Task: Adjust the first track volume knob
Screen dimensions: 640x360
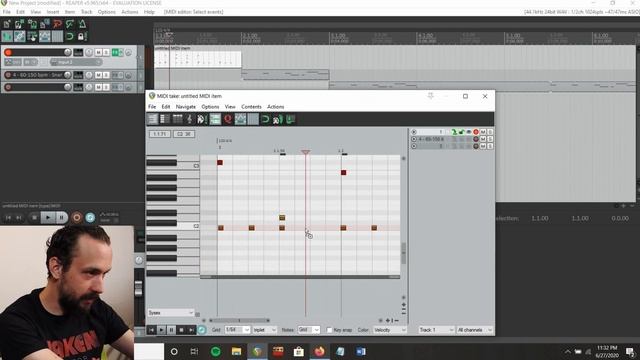Action: pyautogui.click(x=67, y=52)
